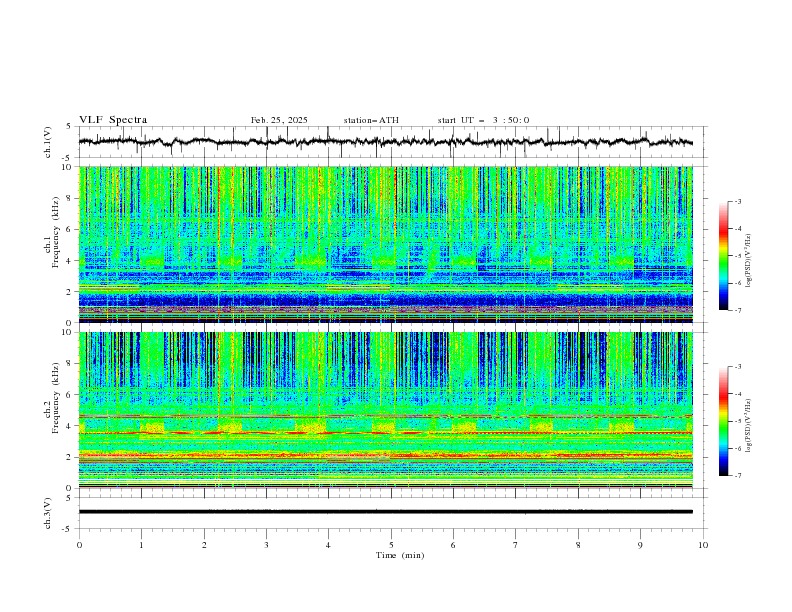Click the ch.1 "Frequency (kHz)" axis label
This screenshot has height=612, width=792.
[56, 232]
